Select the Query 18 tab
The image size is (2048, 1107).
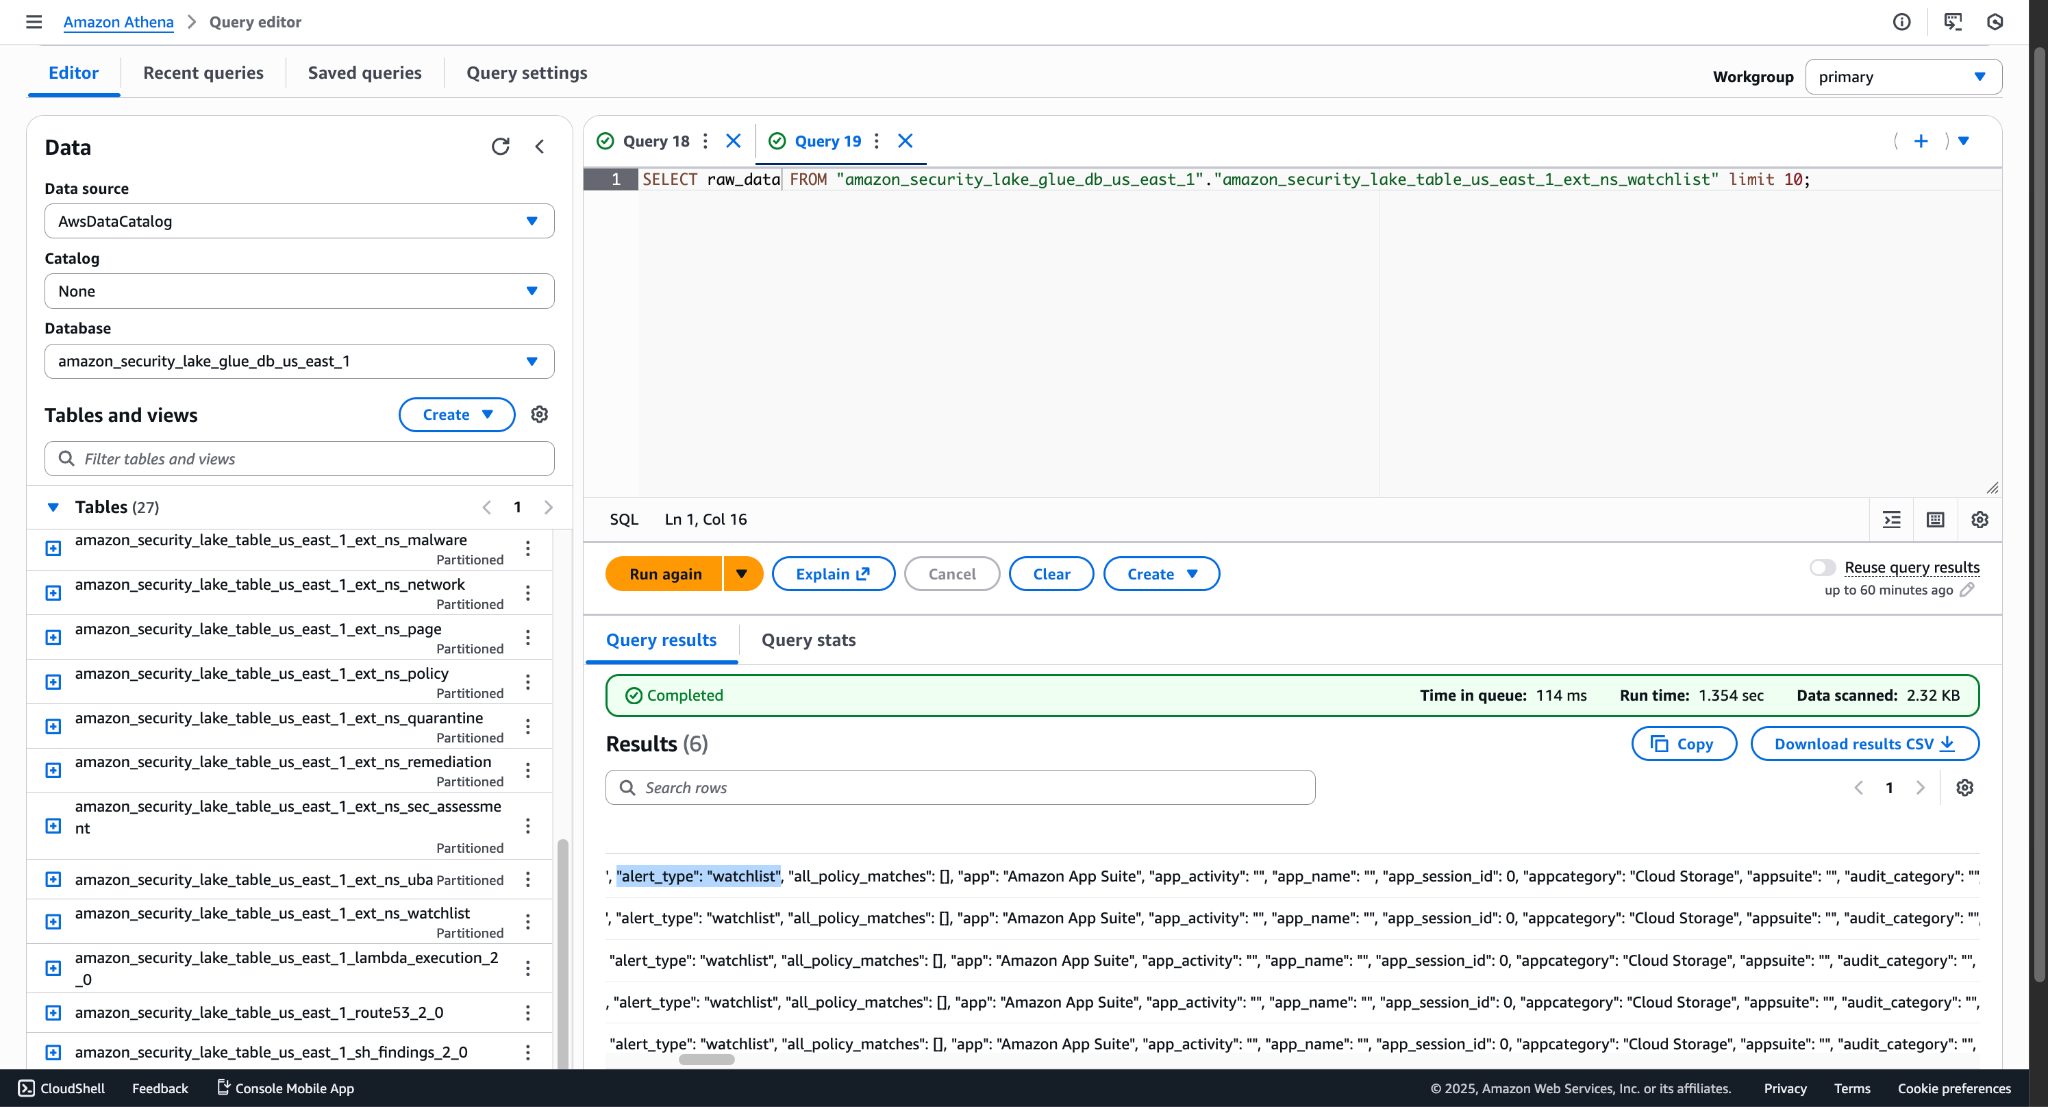656,141
